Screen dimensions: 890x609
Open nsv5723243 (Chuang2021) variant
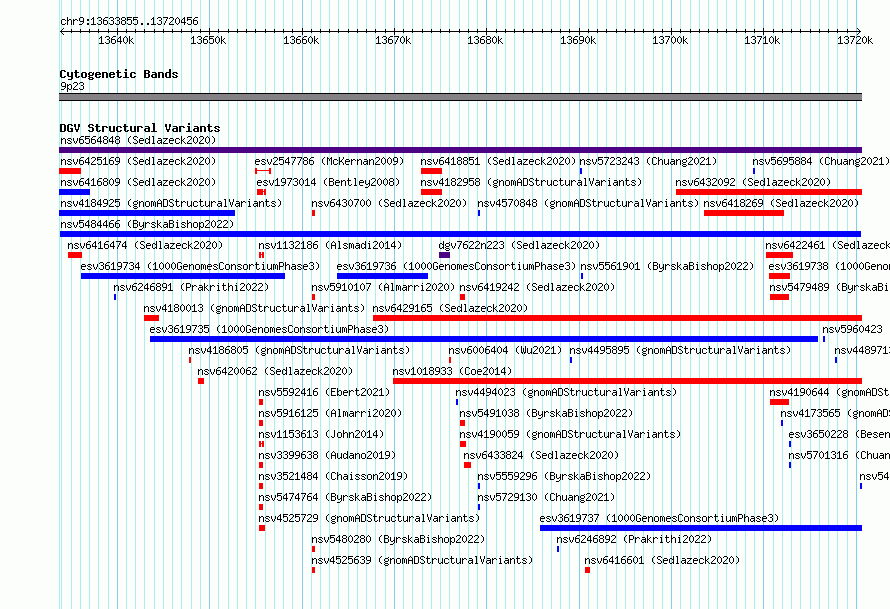[x=648, y=161]
